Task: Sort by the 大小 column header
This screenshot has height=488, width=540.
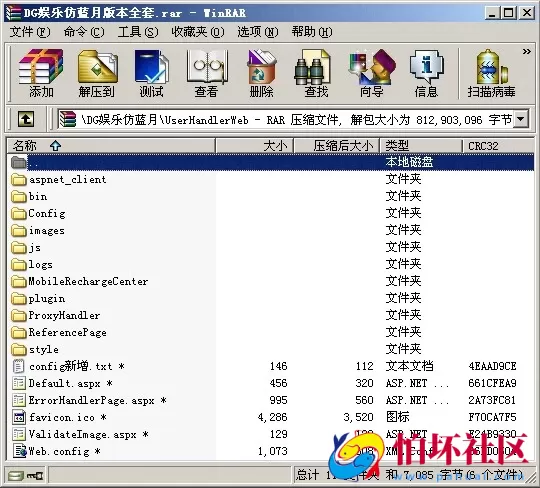Action: [x=255, y=146]
